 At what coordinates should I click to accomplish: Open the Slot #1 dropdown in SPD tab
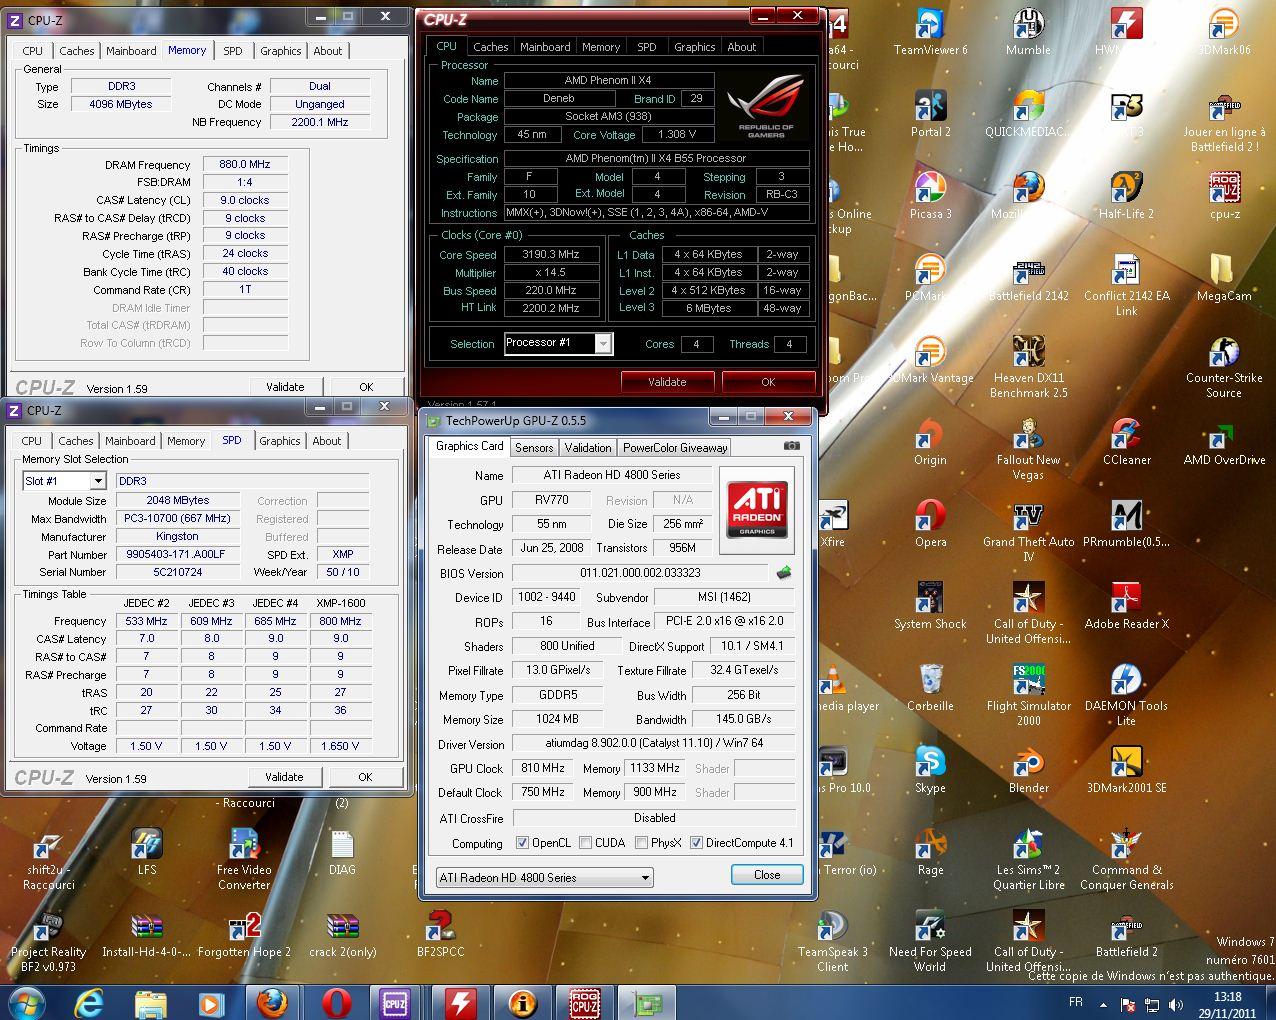tap(64, 481)
